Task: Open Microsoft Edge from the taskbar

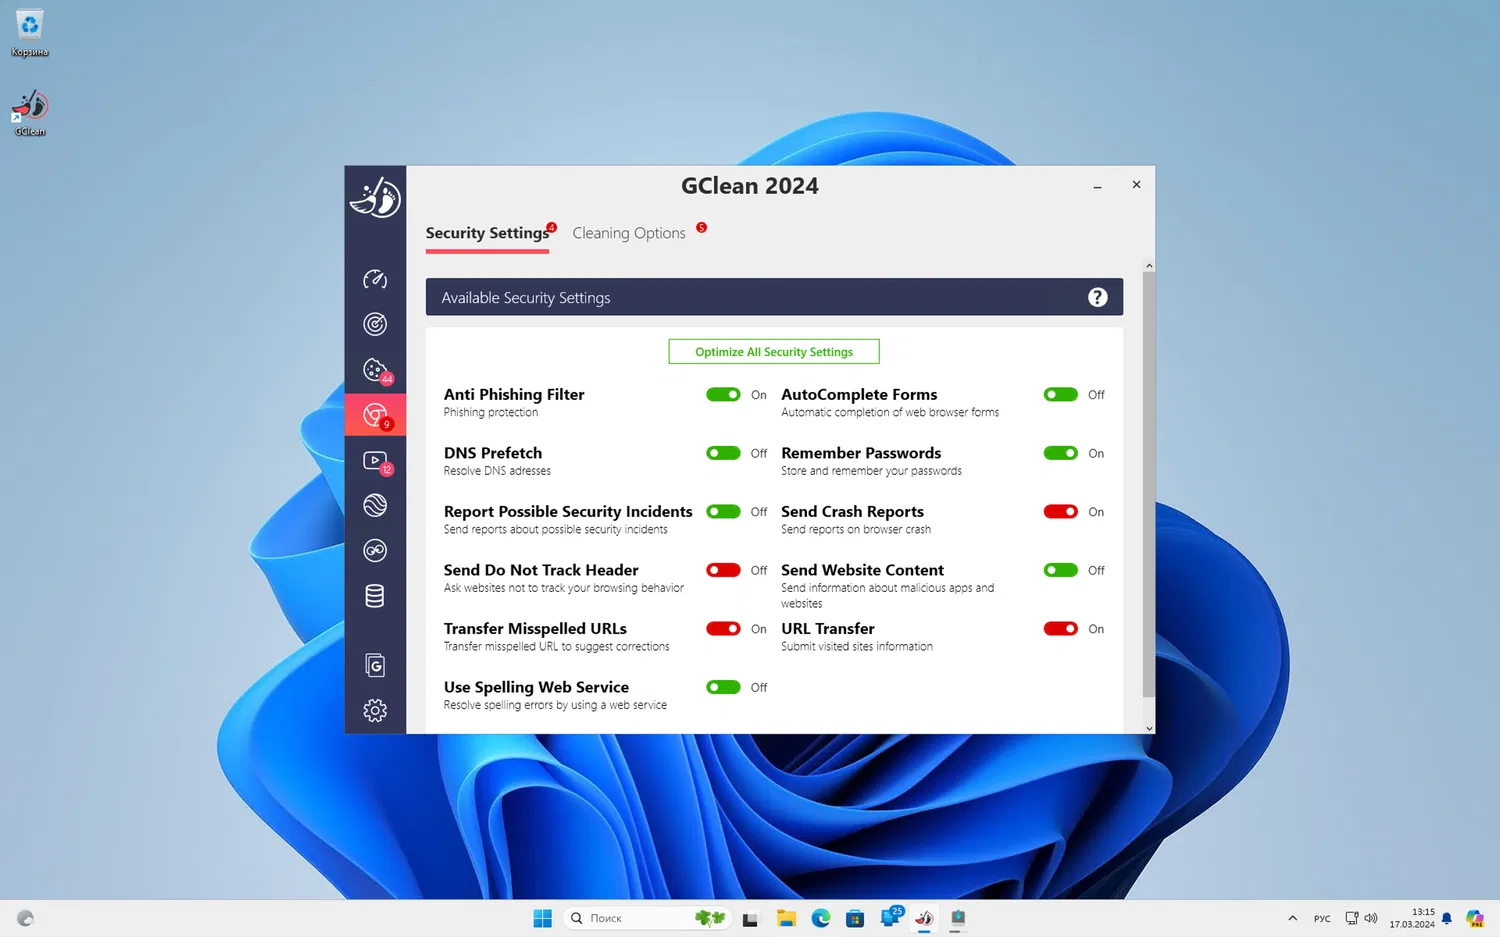Action: tap(821, 918)
